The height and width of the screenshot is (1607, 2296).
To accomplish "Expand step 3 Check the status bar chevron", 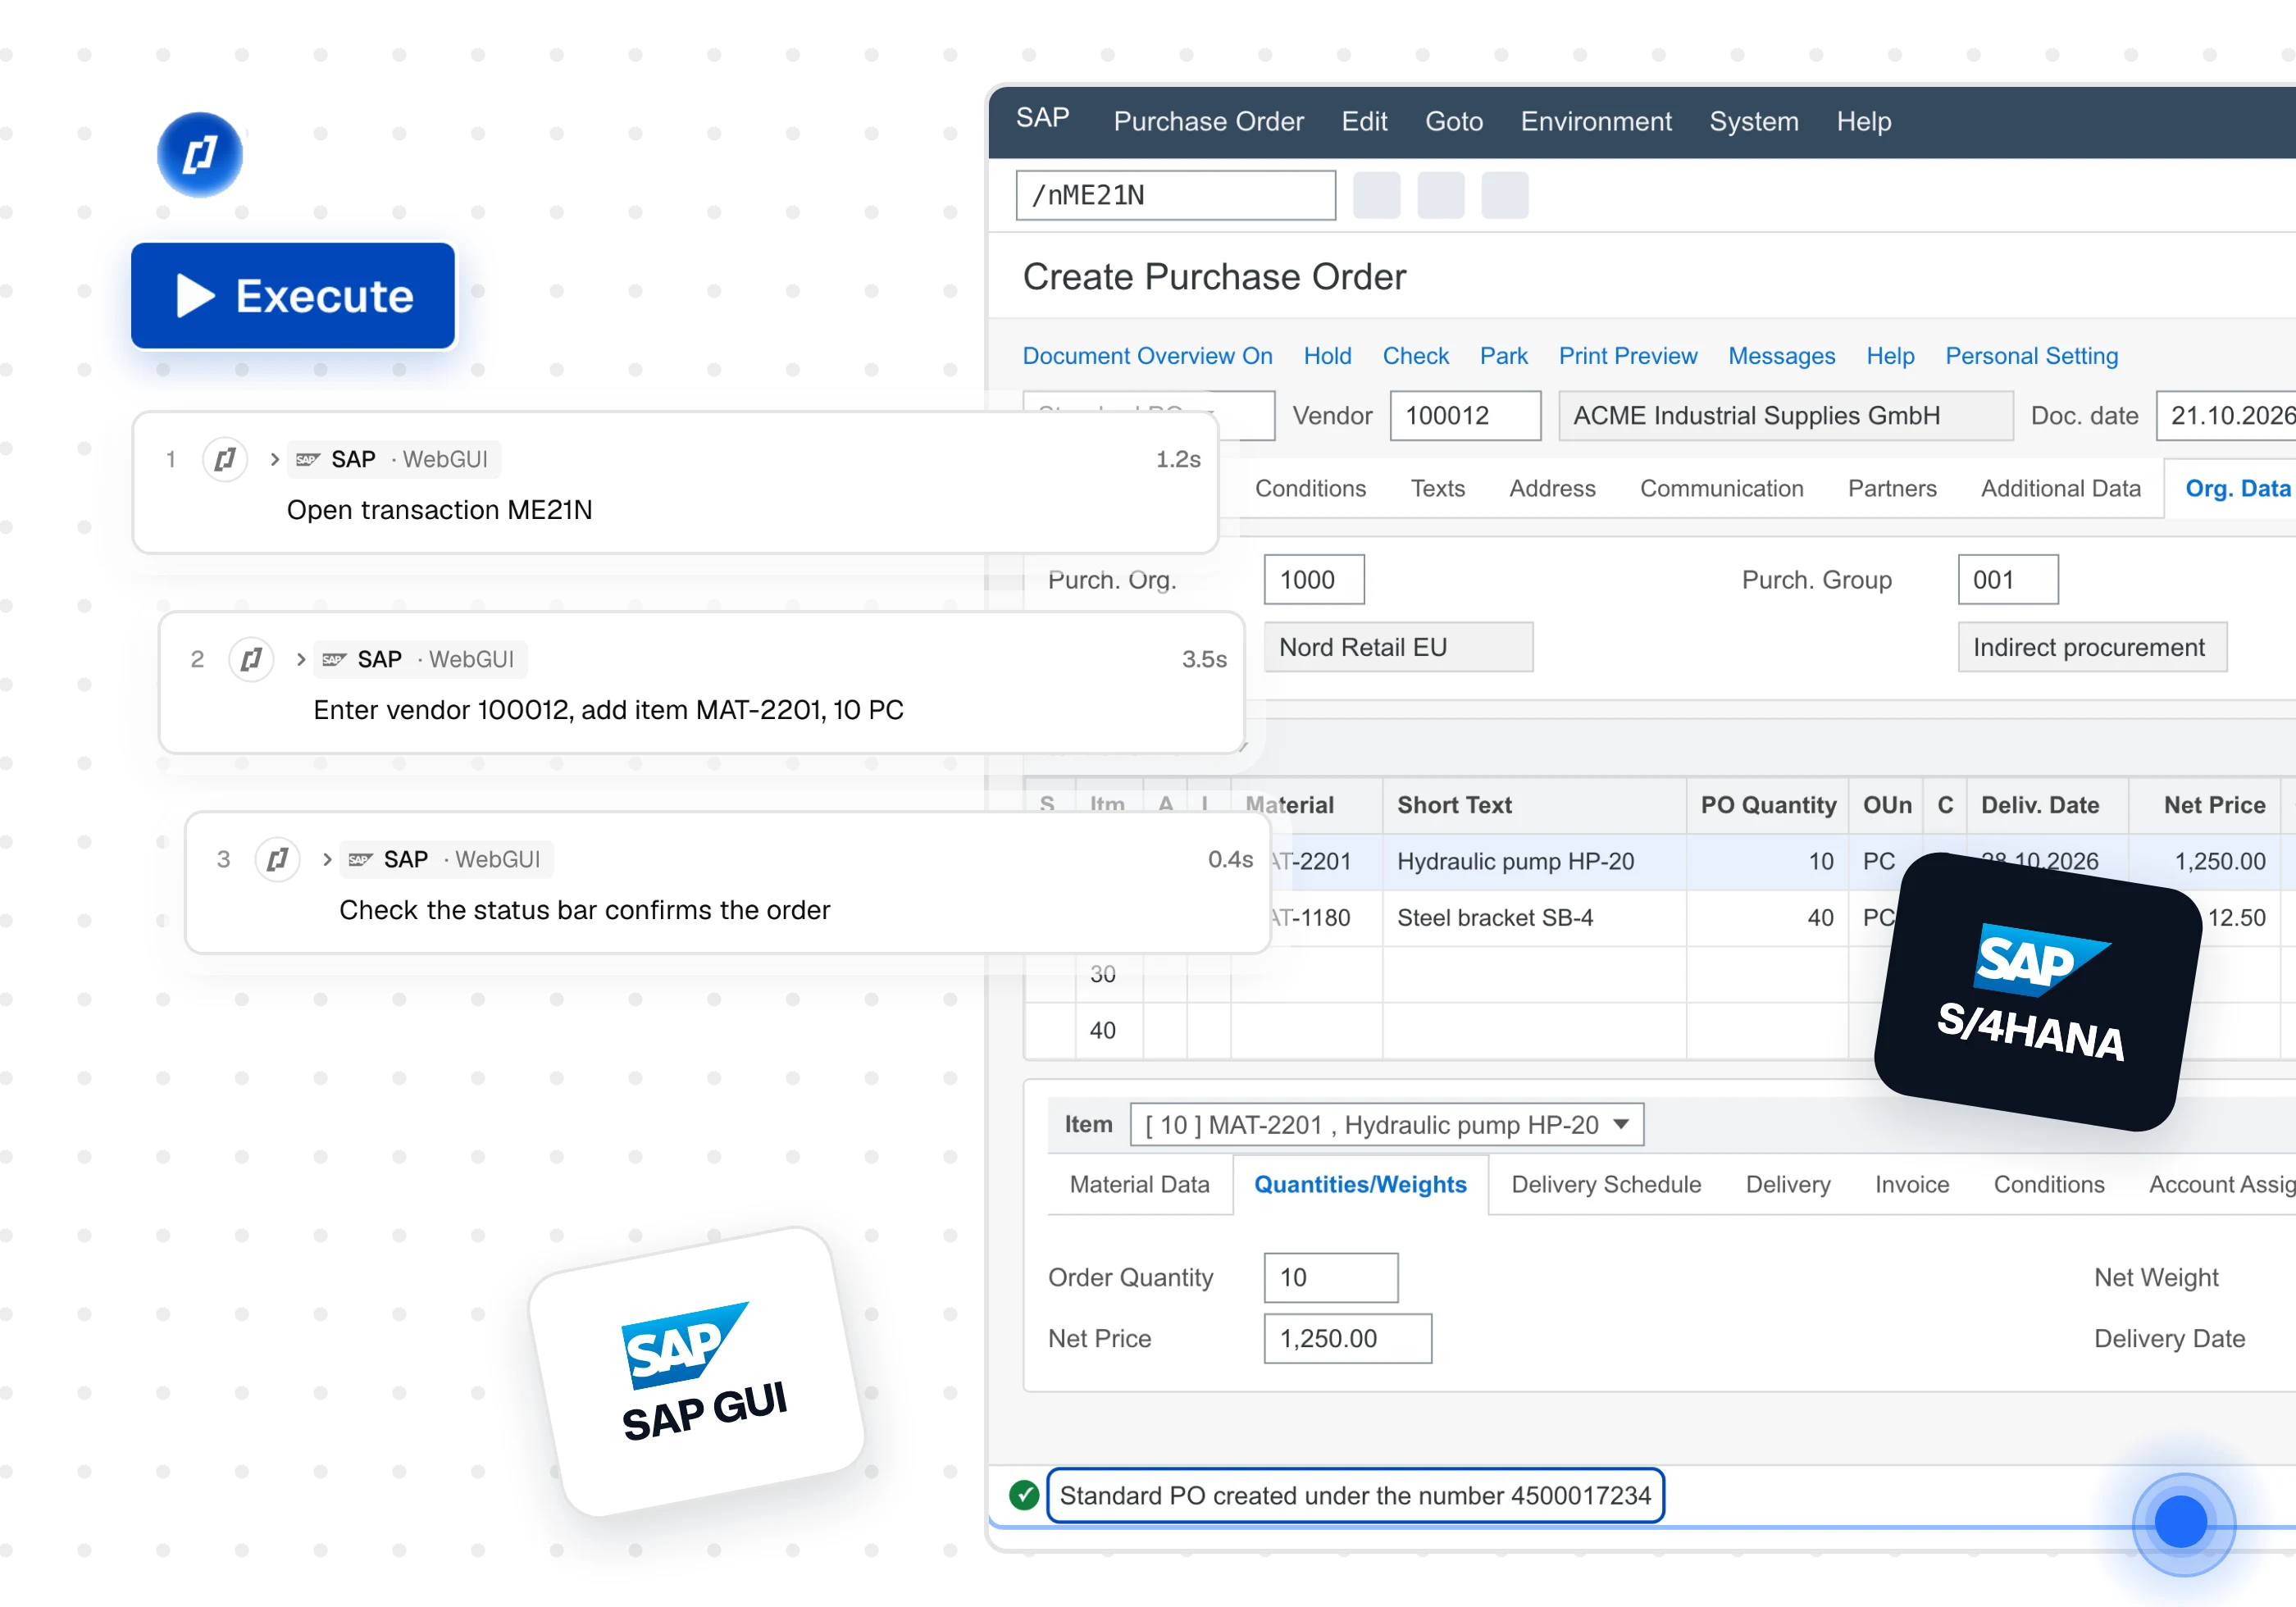I will point(326,859).
